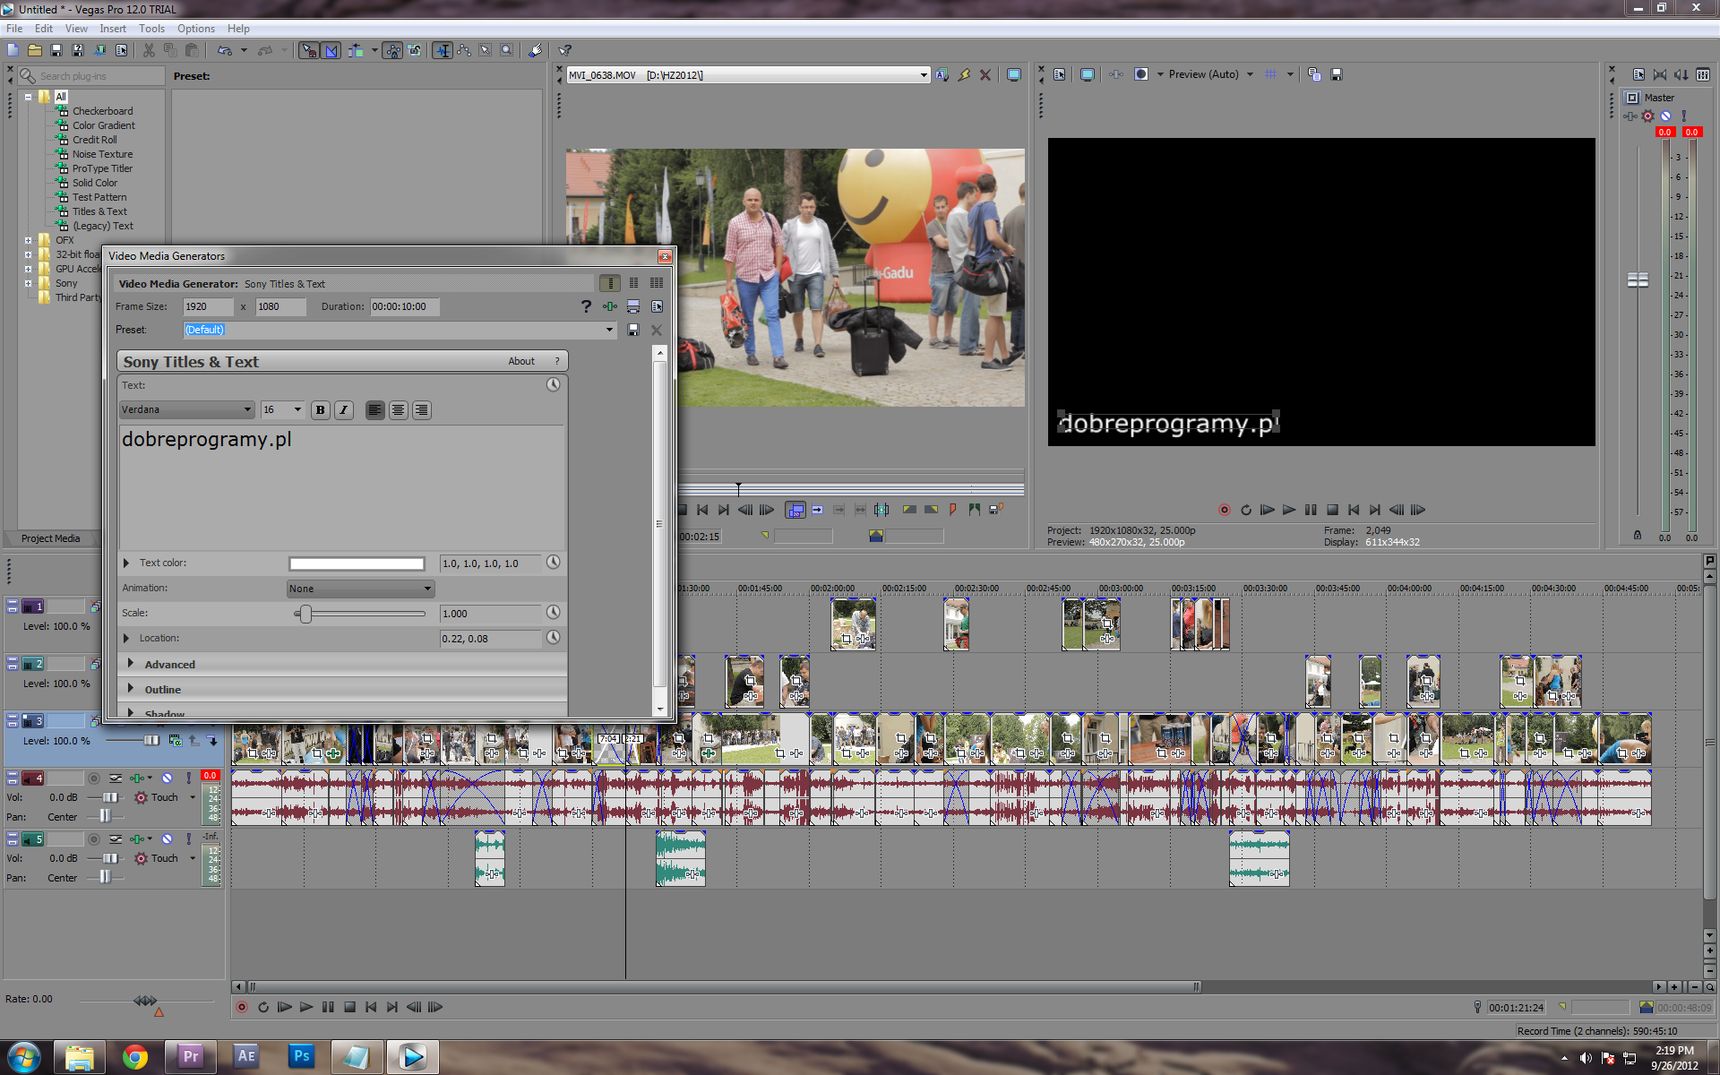Arm audio track 5 for record
1720x1075 pixels.
pyautogui.click(x=94, y=839)
